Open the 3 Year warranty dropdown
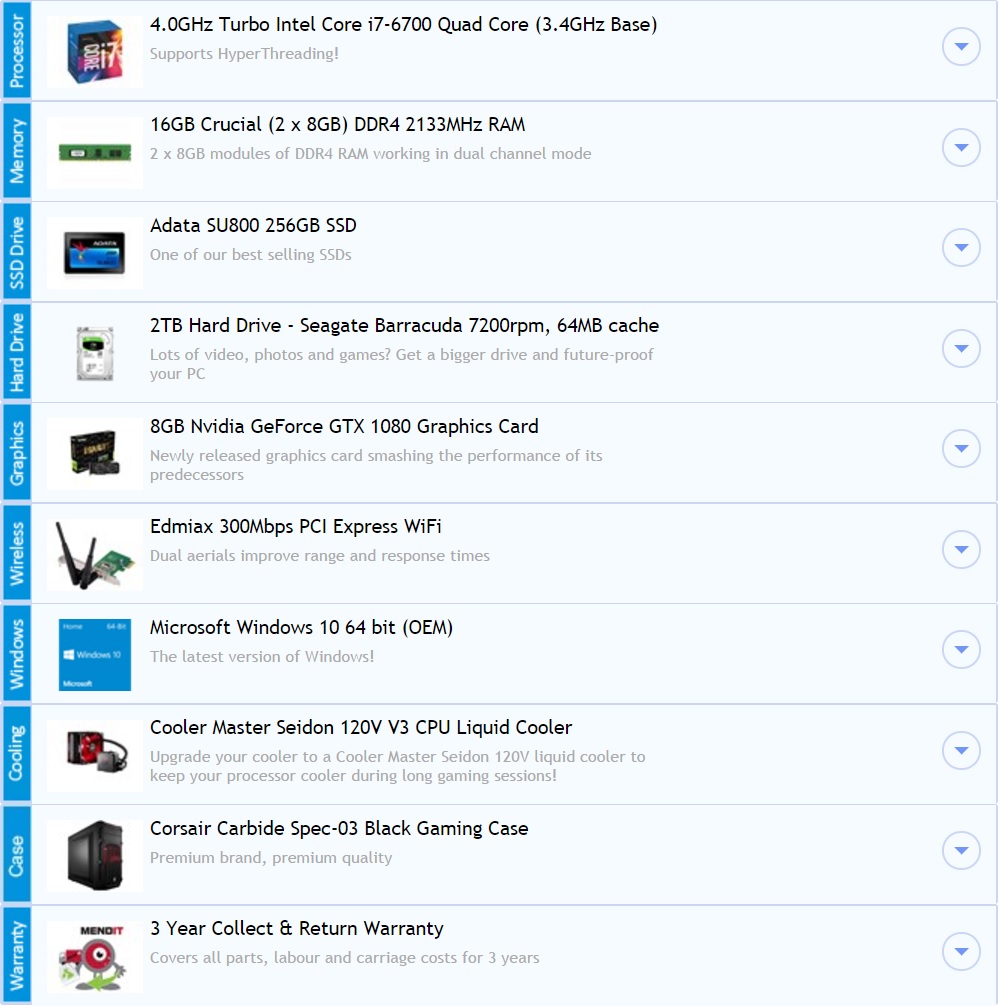 pos(961,951)
